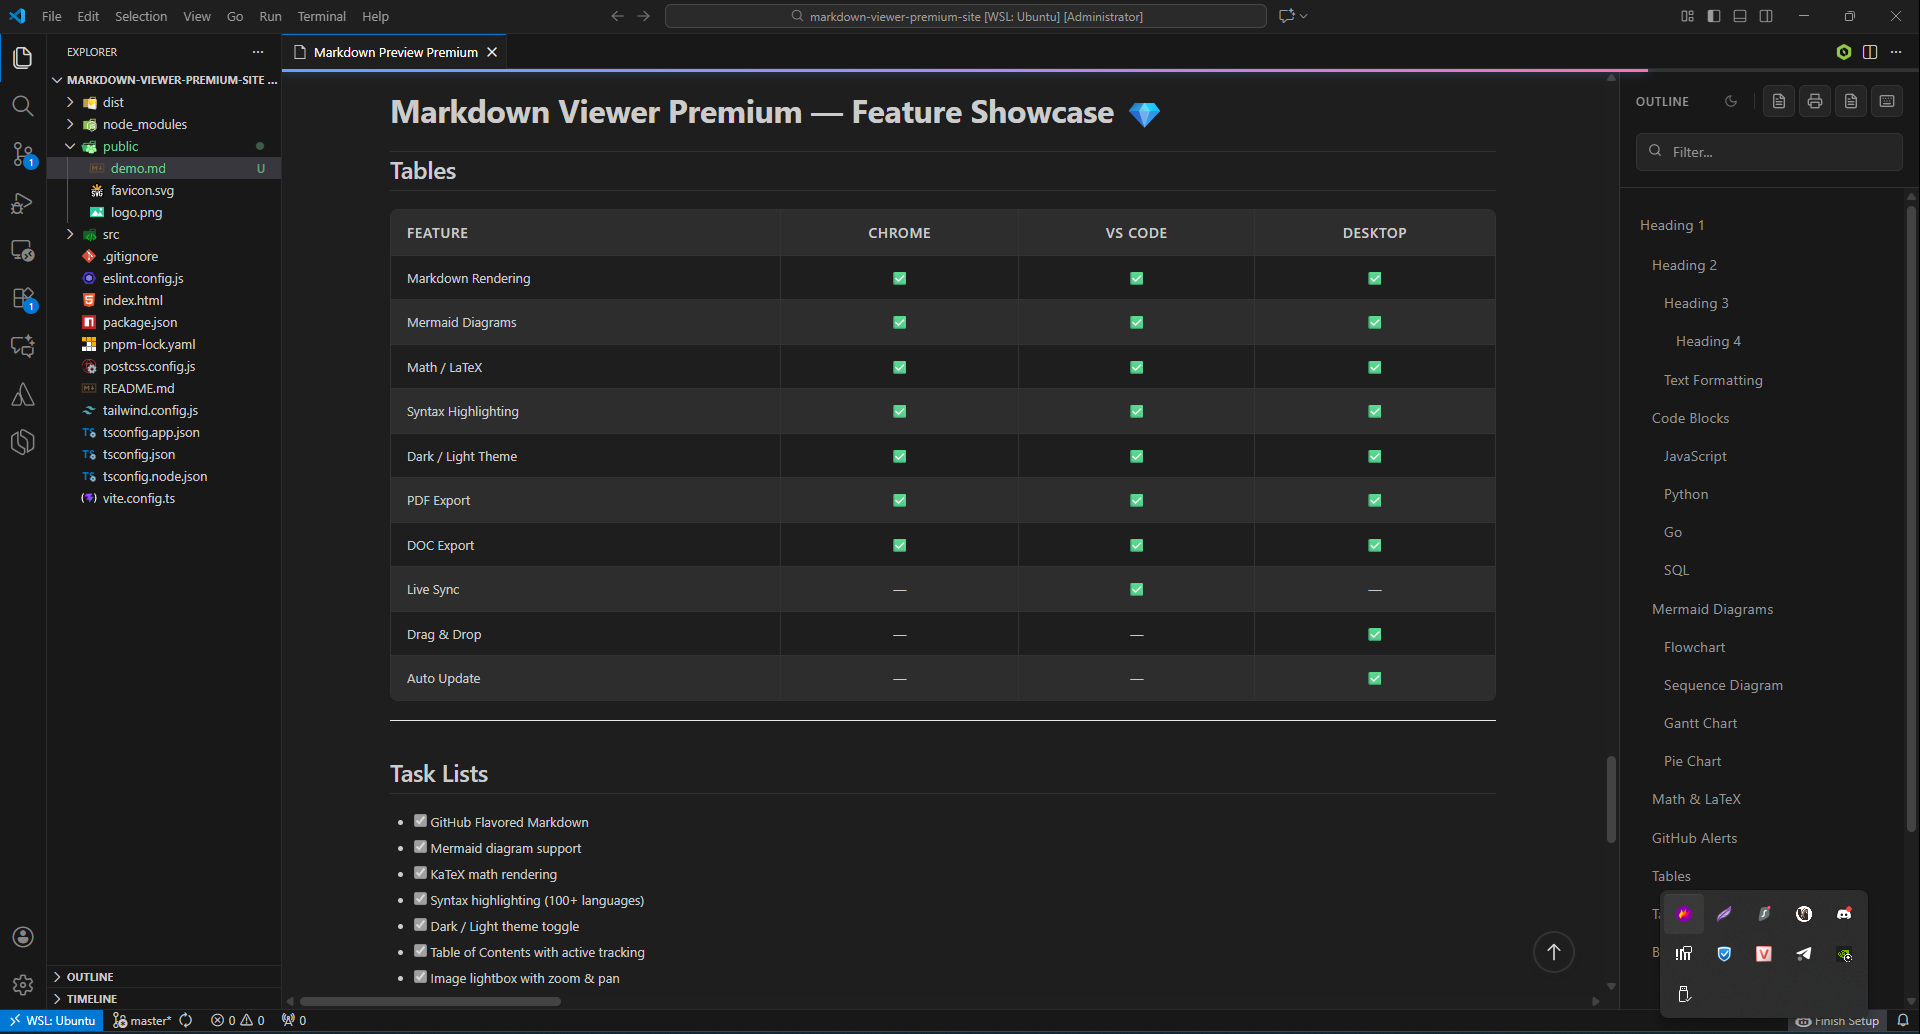The width and height of the screenshot is (1920, 1034).
Task: Open the Run menu
Action: pyautogui.click(x=270, y=16)
